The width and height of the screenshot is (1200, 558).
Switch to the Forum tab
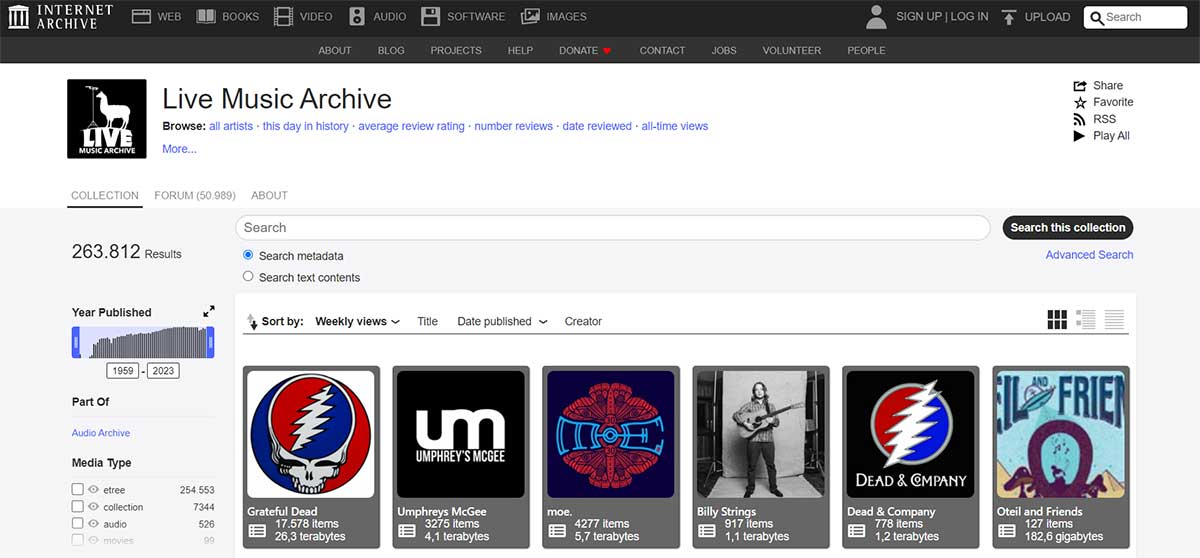point(194,195)
